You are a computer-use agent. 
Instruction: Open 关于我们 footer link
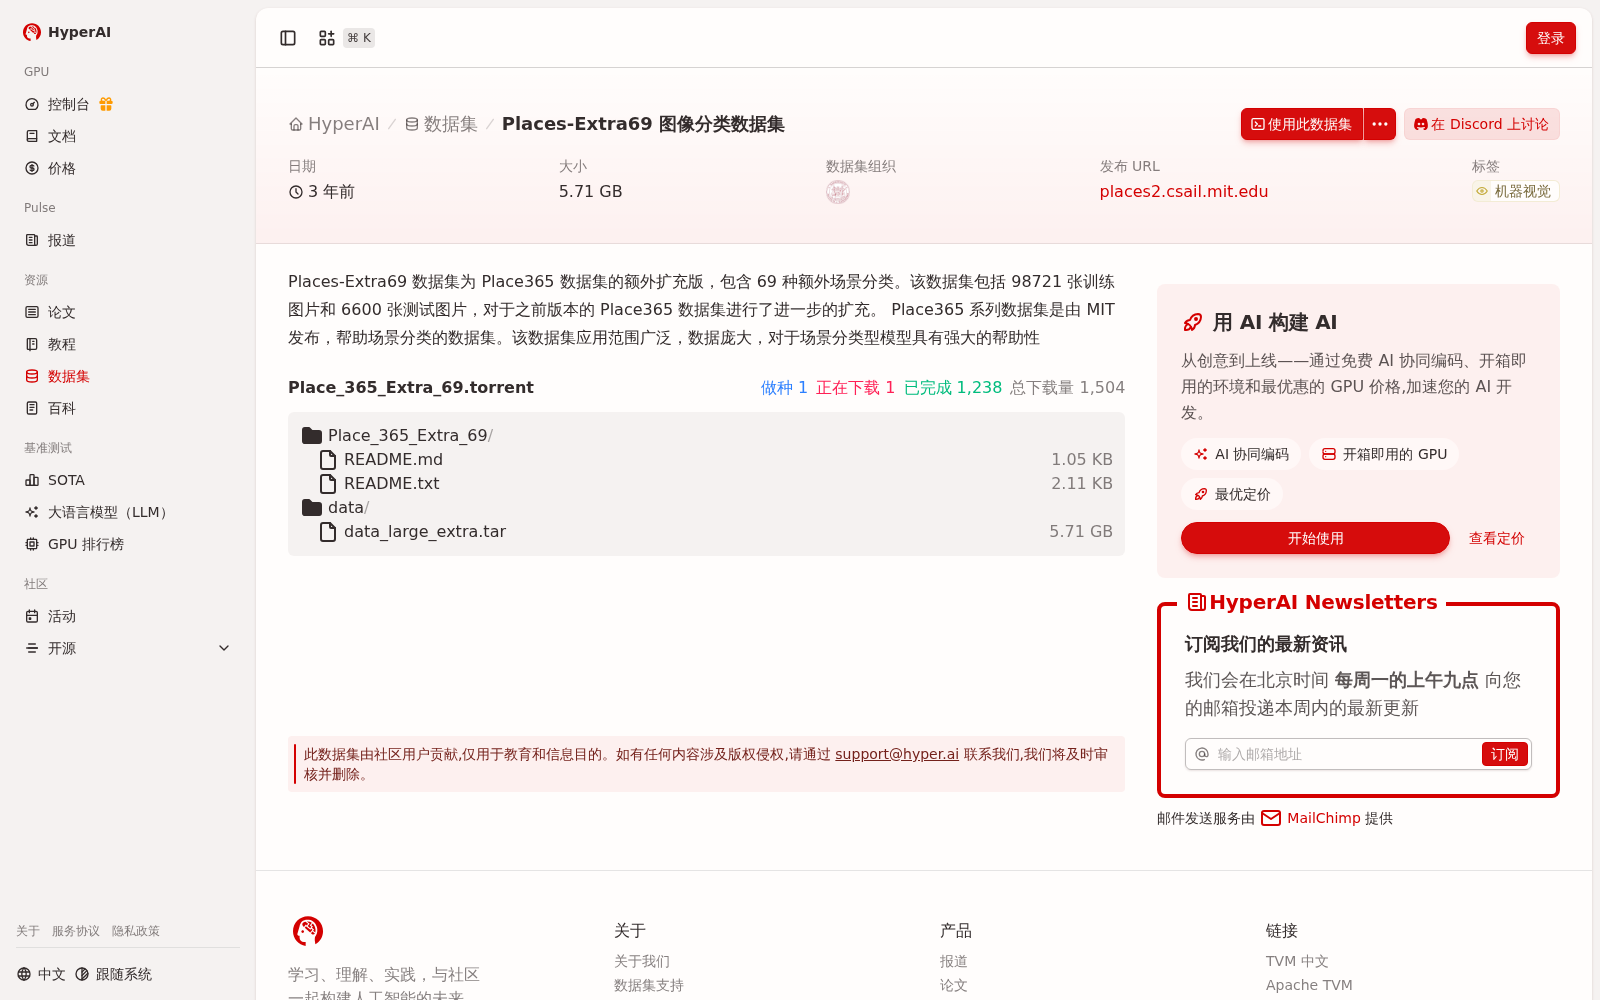click(x=642, y=961)
